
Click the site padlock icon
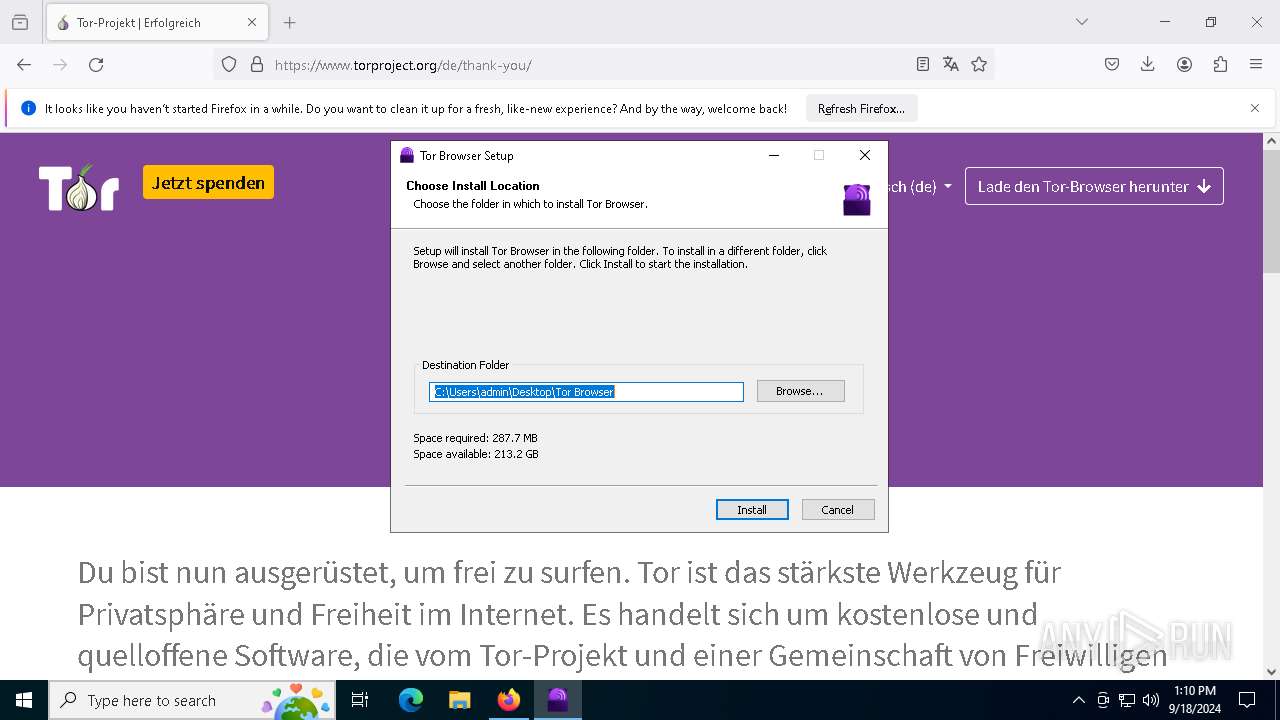[257, 65]
